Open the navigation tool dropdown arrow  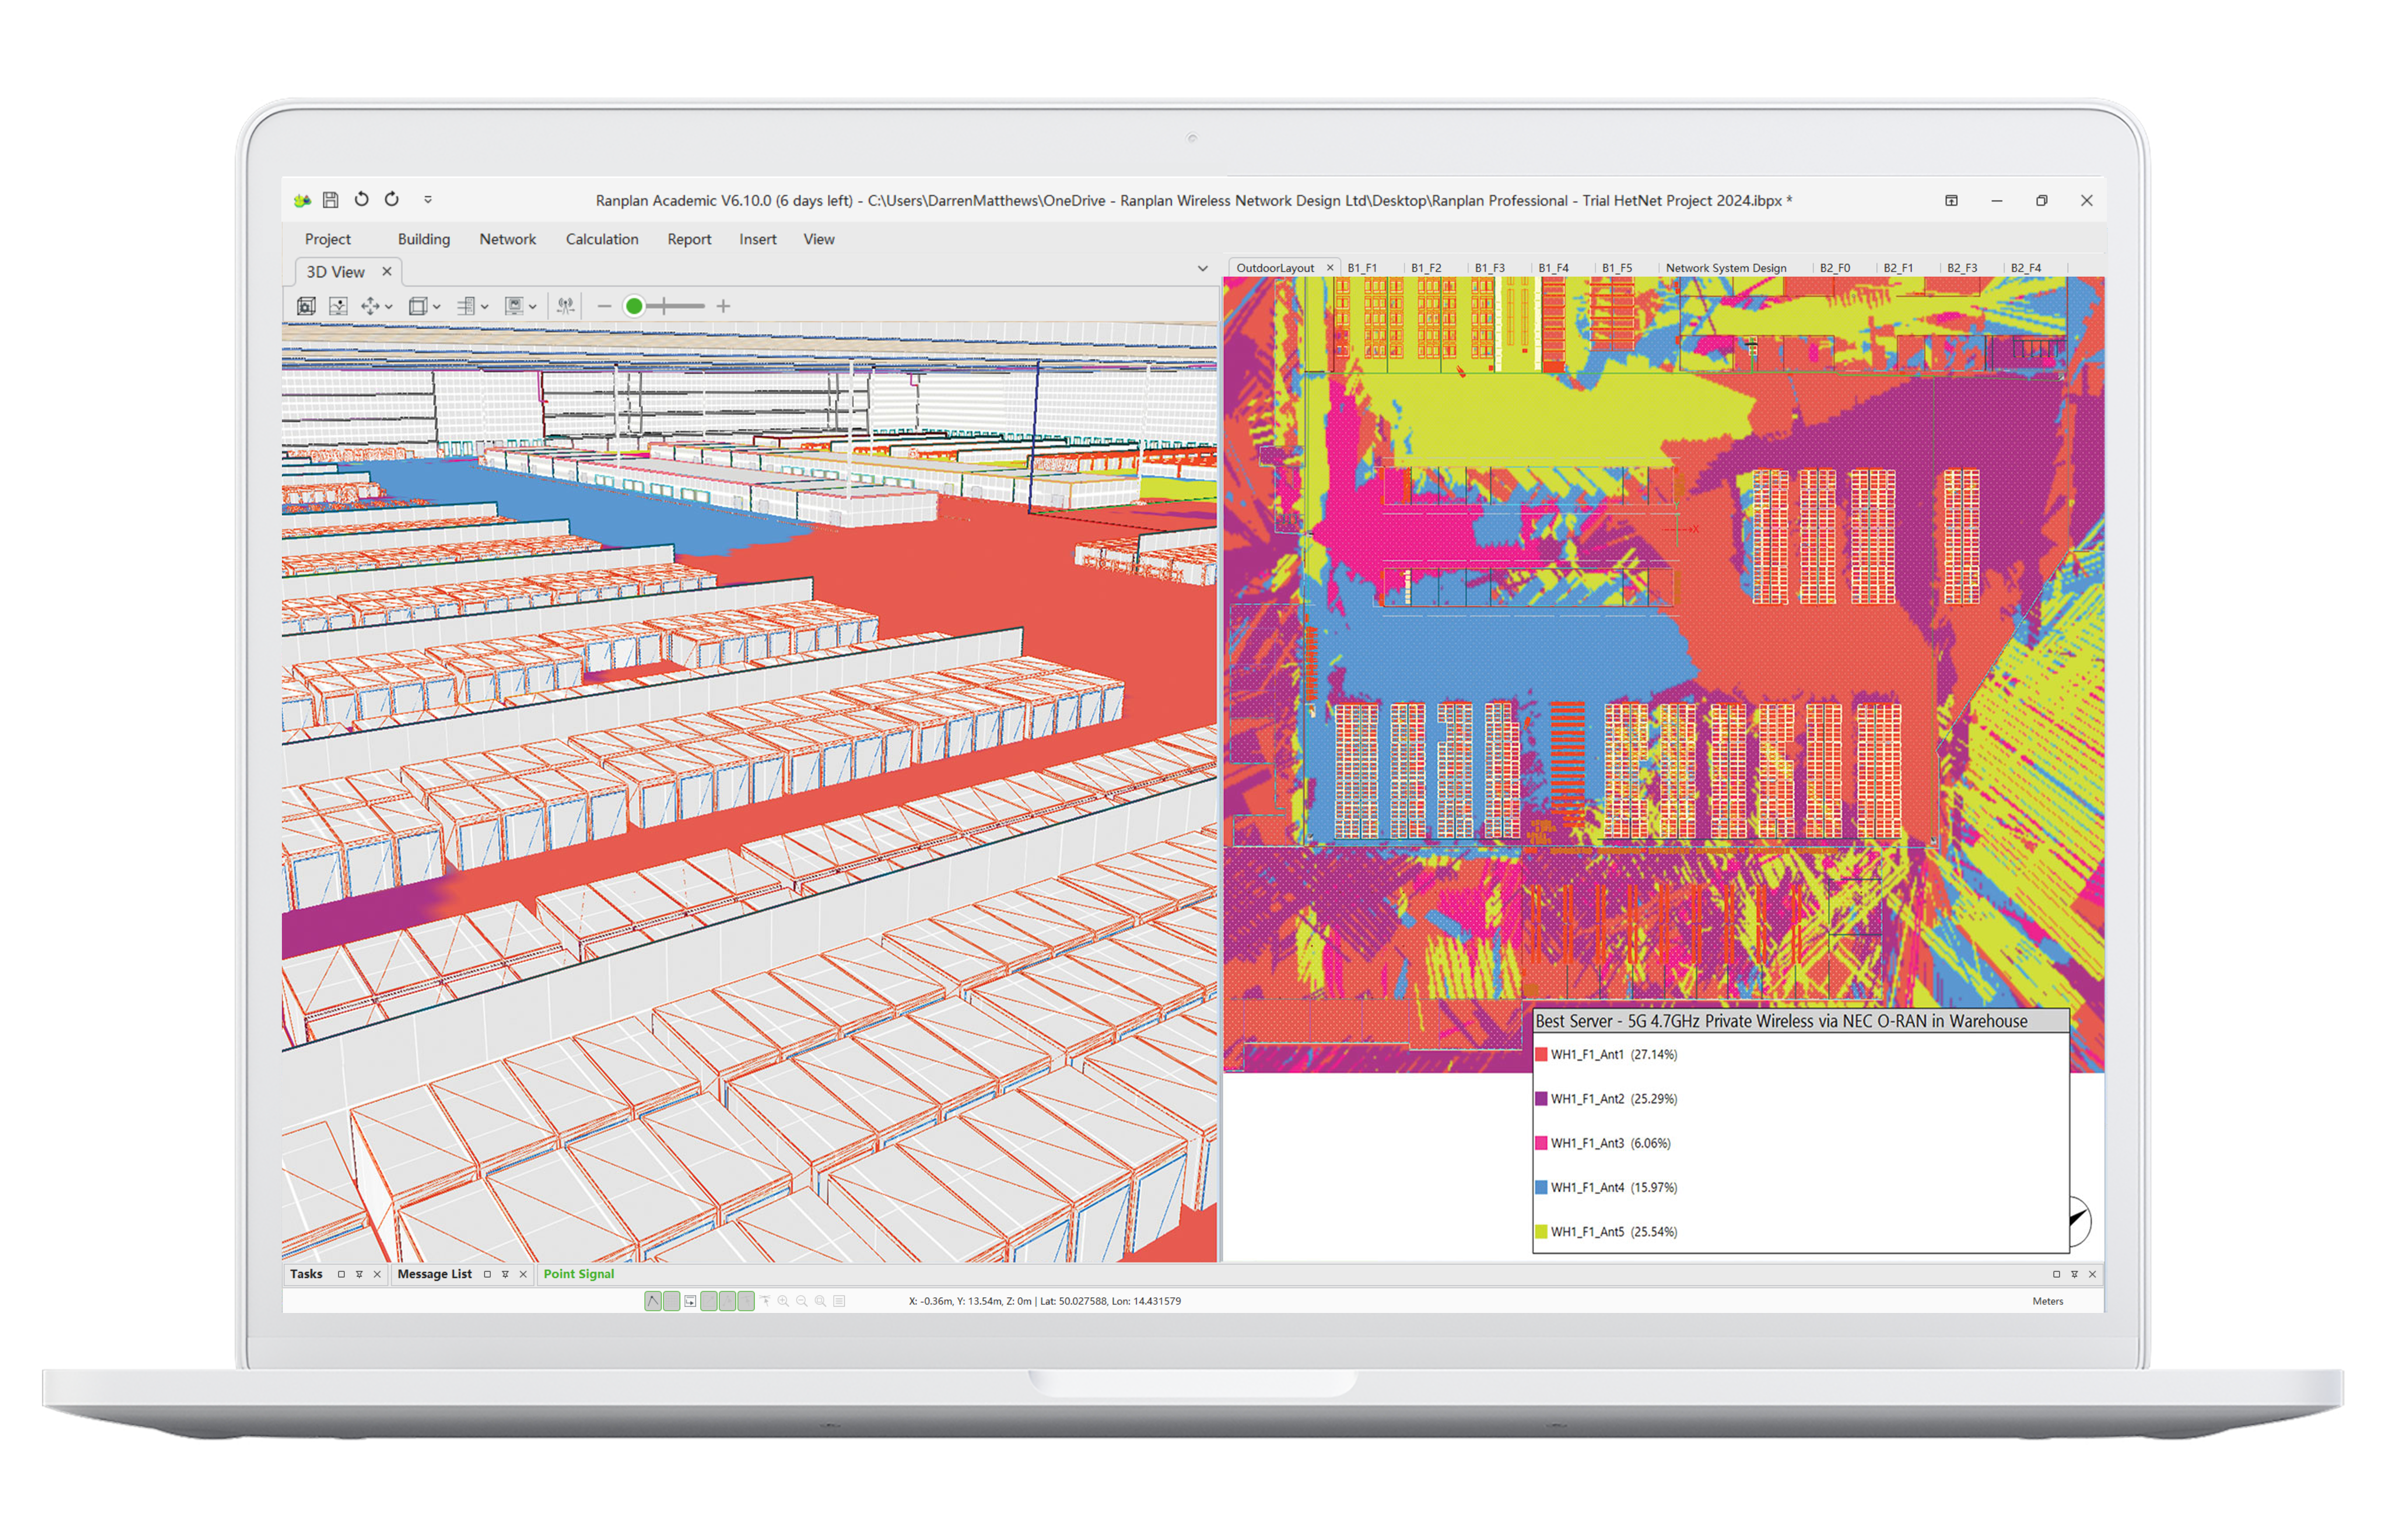pyautogui.click(x=389, y=307)
